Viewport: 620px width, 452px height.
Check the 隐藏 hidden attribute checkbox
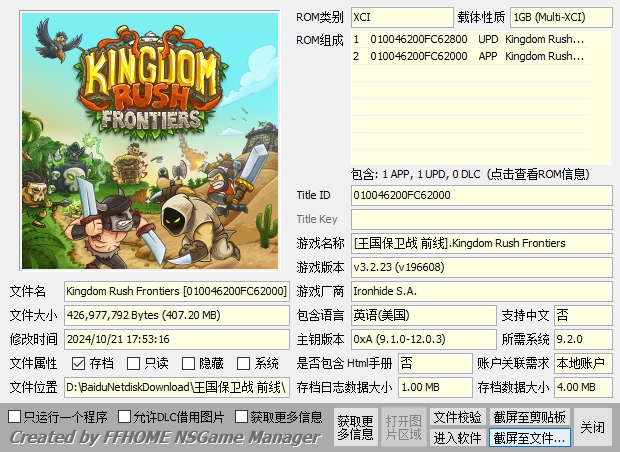187,364
